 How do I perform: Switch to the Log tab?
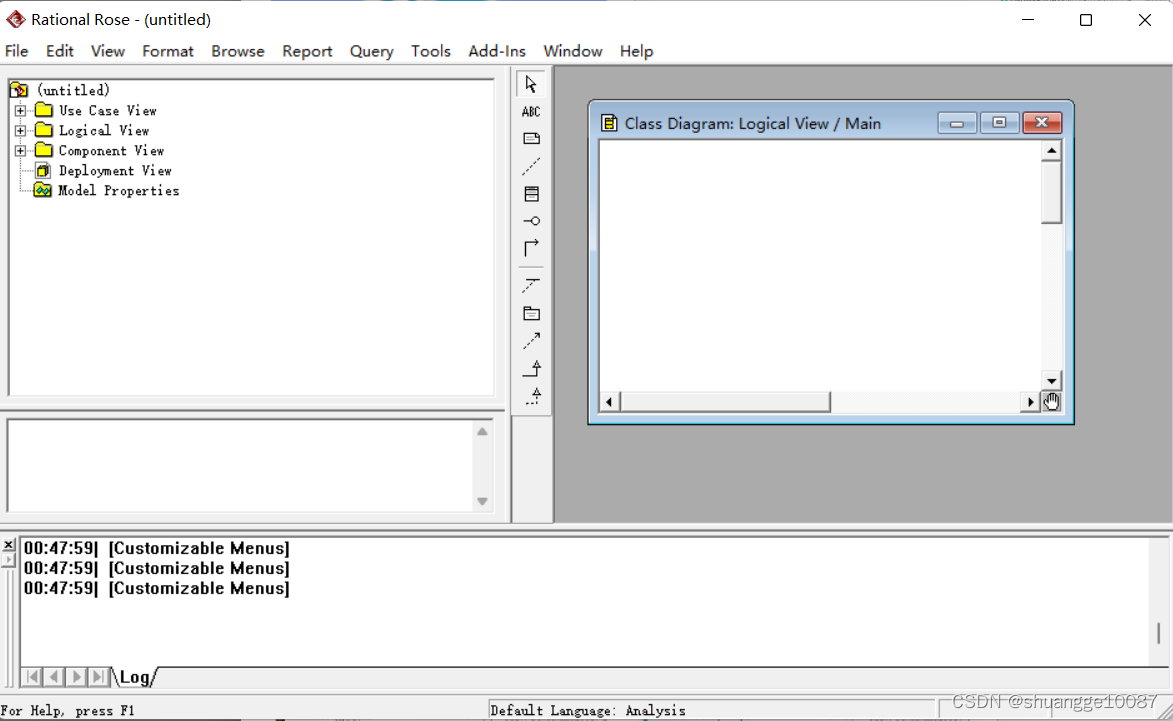click(x=135, y=677)
